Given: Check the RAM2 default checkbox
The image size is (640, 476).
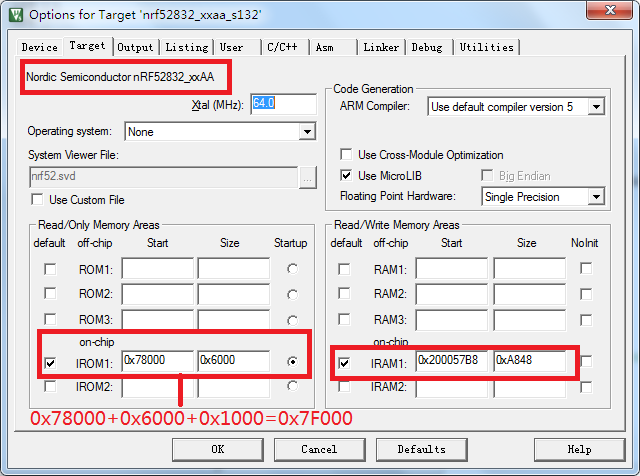Looking at the screenshot, I should tap(344, 293).
